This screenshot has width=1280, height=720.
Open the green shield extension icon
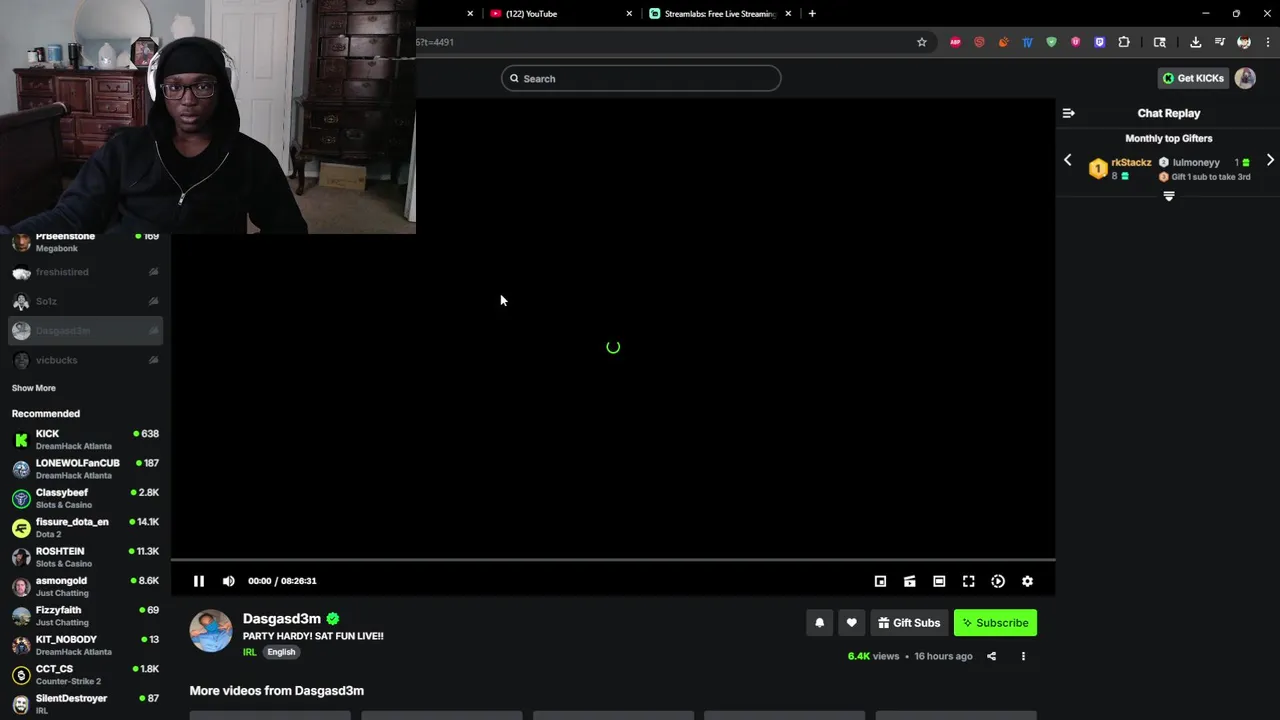click(1051, 42)
